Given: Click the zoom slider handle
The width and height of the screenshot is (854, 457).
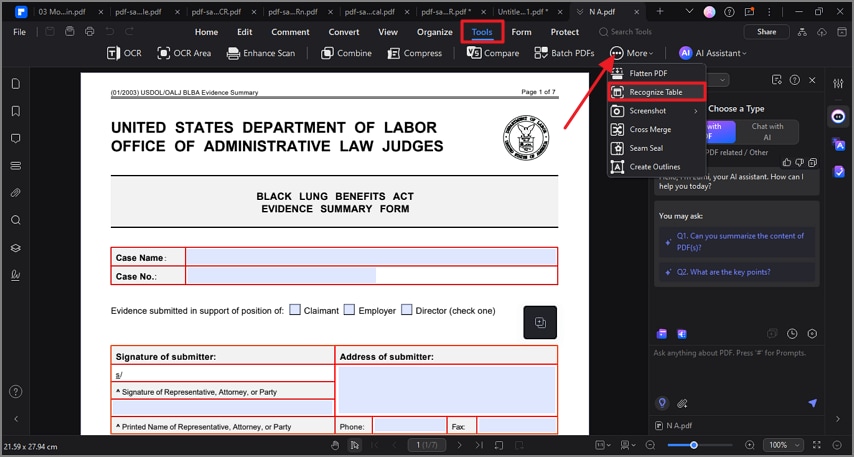Looking at the screenshot, I should pyautogui.click(x=693, y=445).
